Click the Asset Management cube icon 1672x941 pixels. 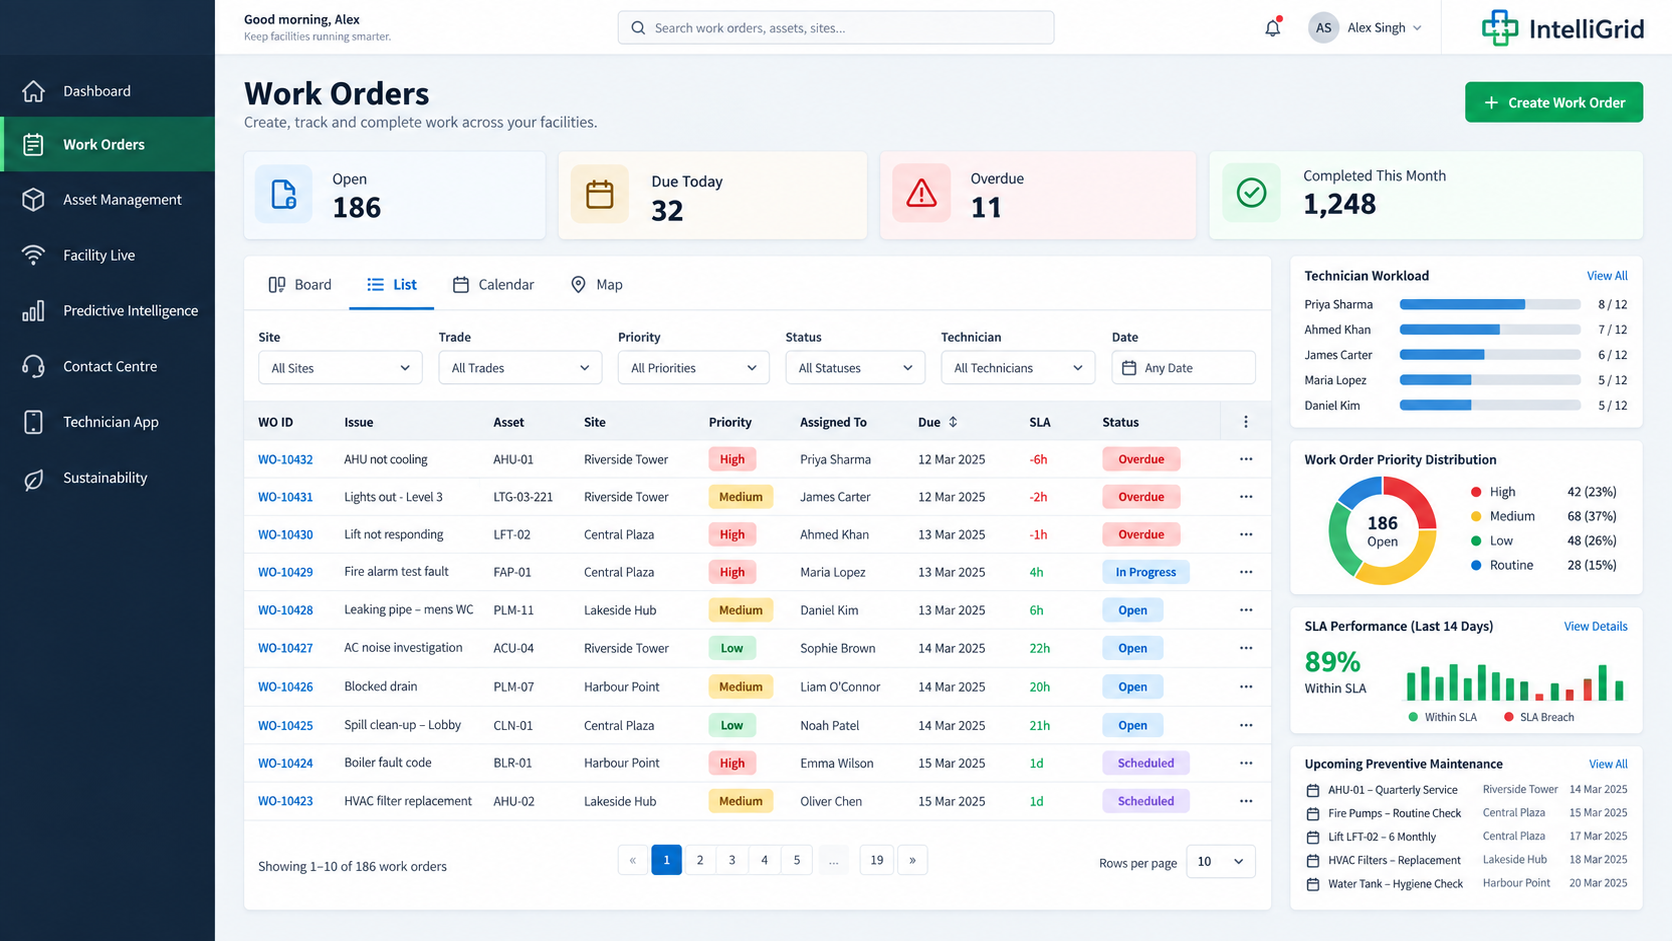[x=33, y=199]
